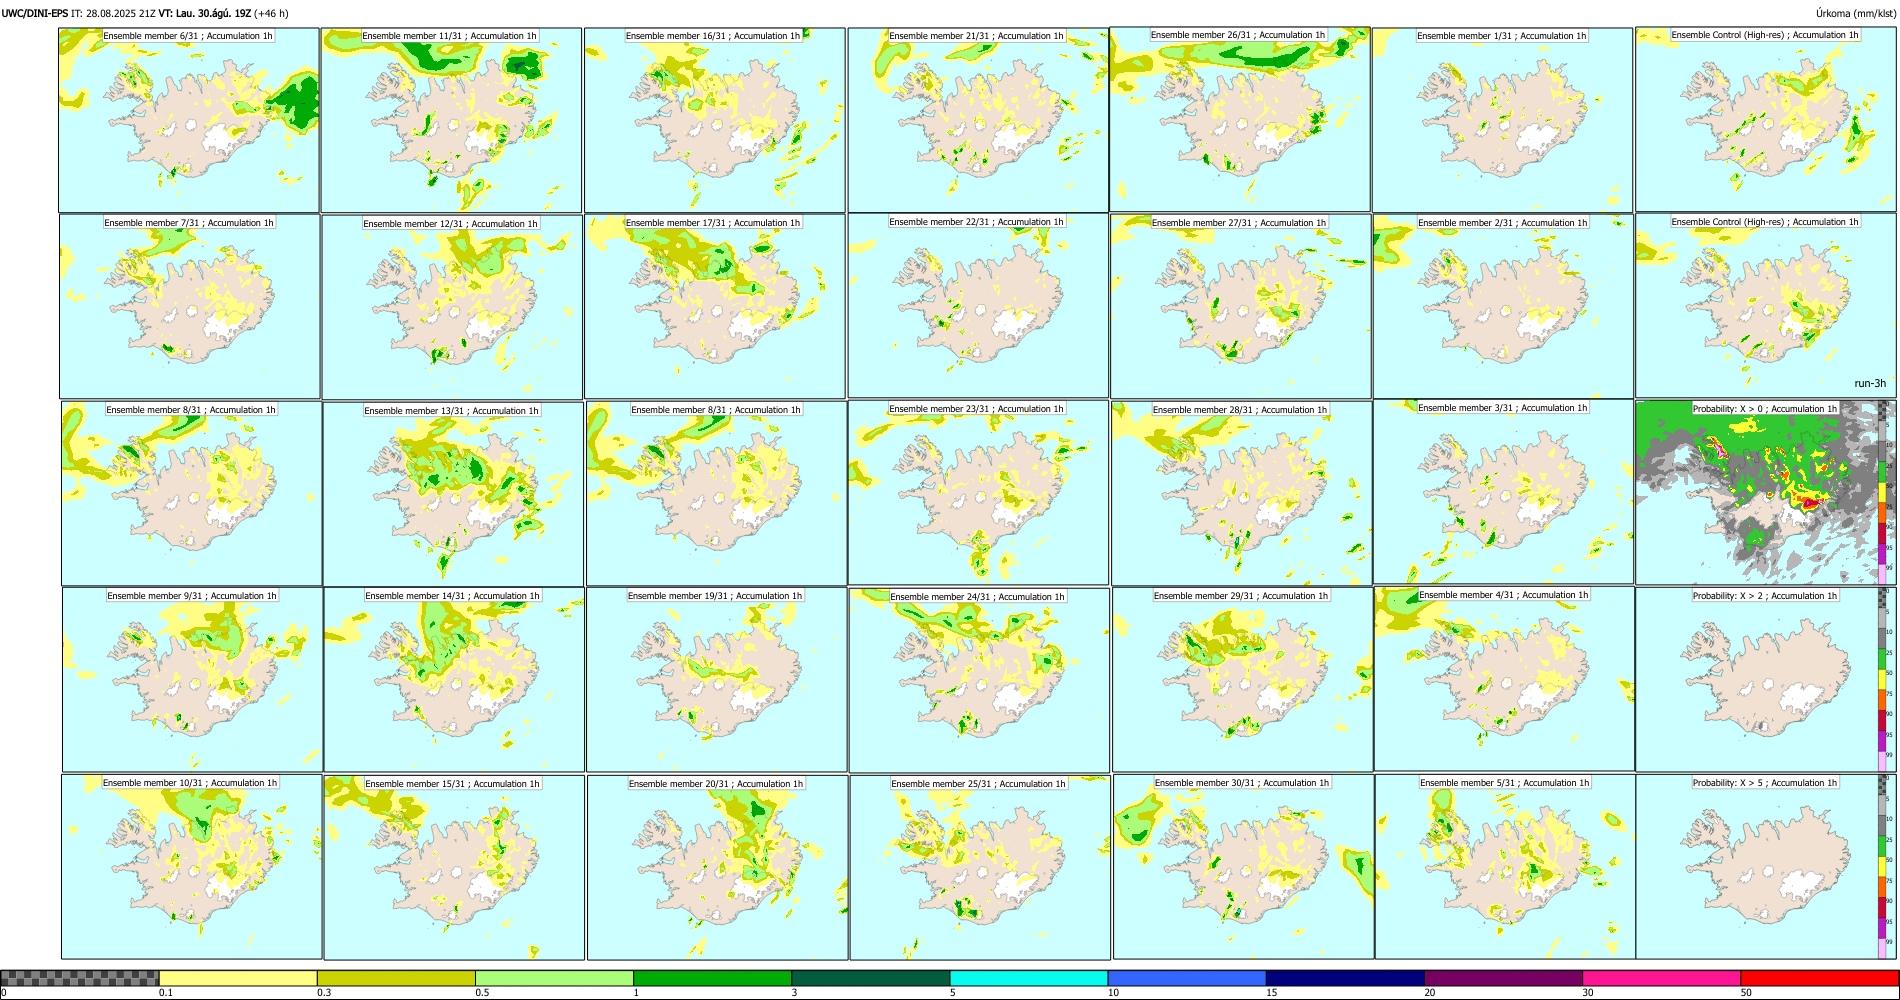Click the Ensemble member 3/31 map panel
1900x1000 pixels.
click(x=1504, y=492)
